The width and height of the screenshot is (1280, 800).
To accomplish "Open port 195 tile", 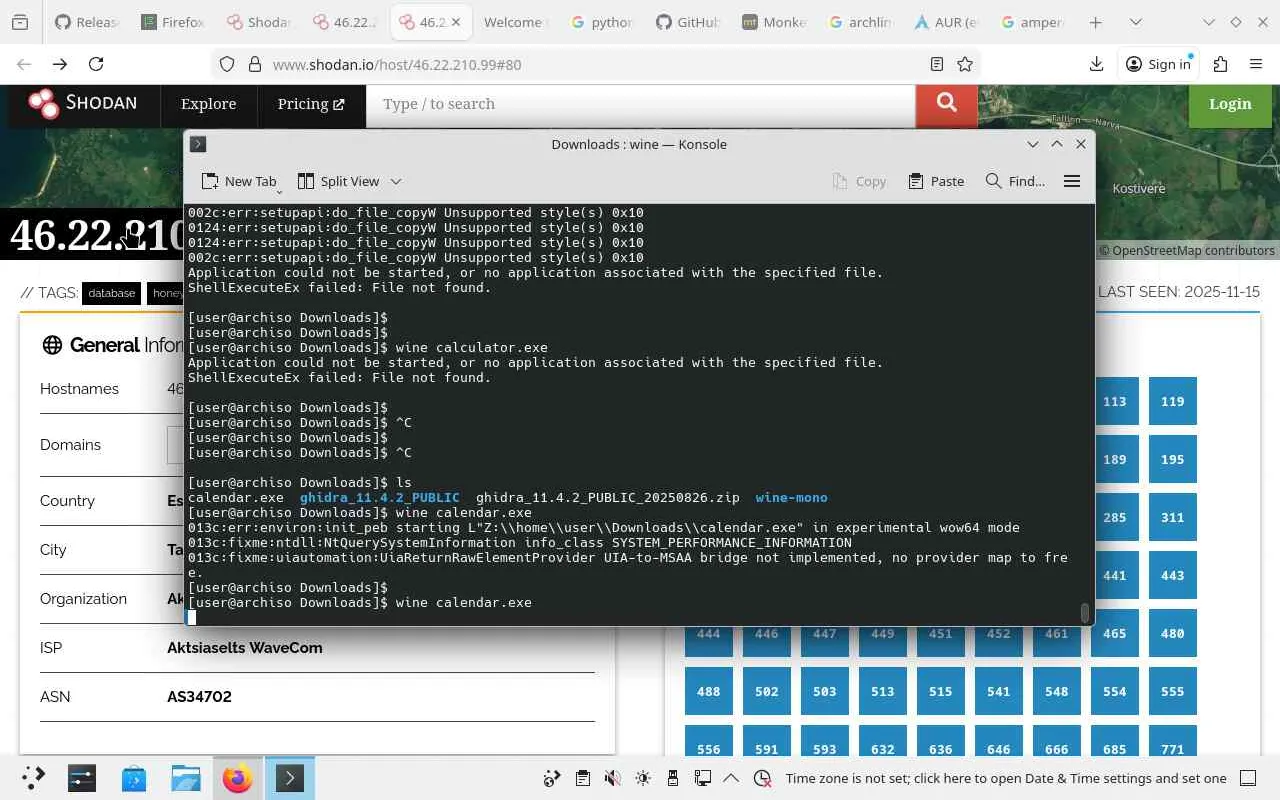I will coord(1172,459).
